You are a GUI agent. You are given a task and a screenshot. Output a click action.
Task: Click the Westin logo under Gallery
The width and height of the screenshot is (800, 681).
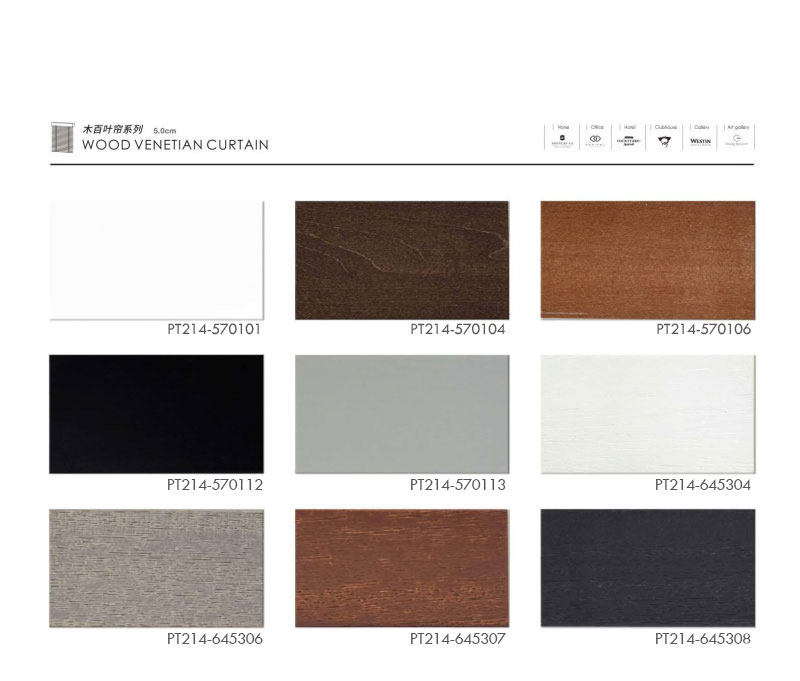pyautogui.click(x=700, y=141)
